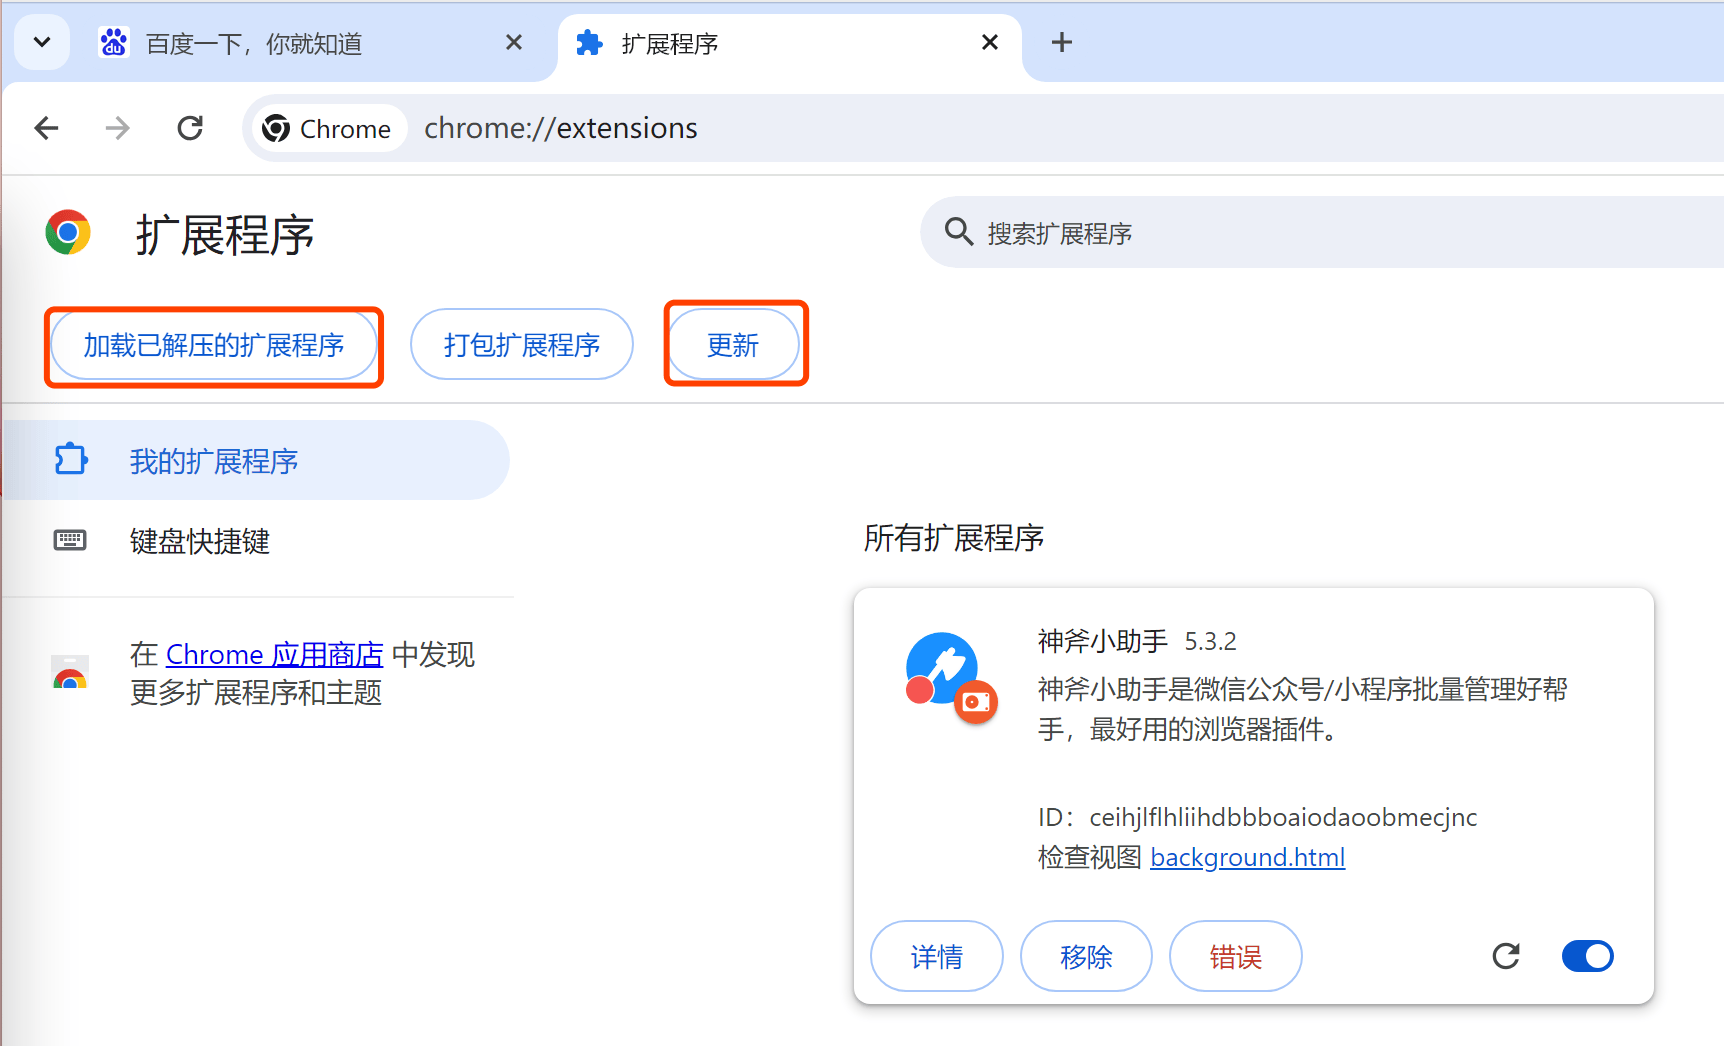
Task: Select 我的扩展程序 in the sidebar
Action: [x=214, y=461]
